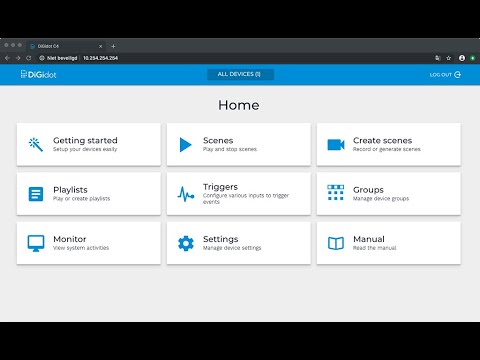Open a new browser tab

click(113, 46)
